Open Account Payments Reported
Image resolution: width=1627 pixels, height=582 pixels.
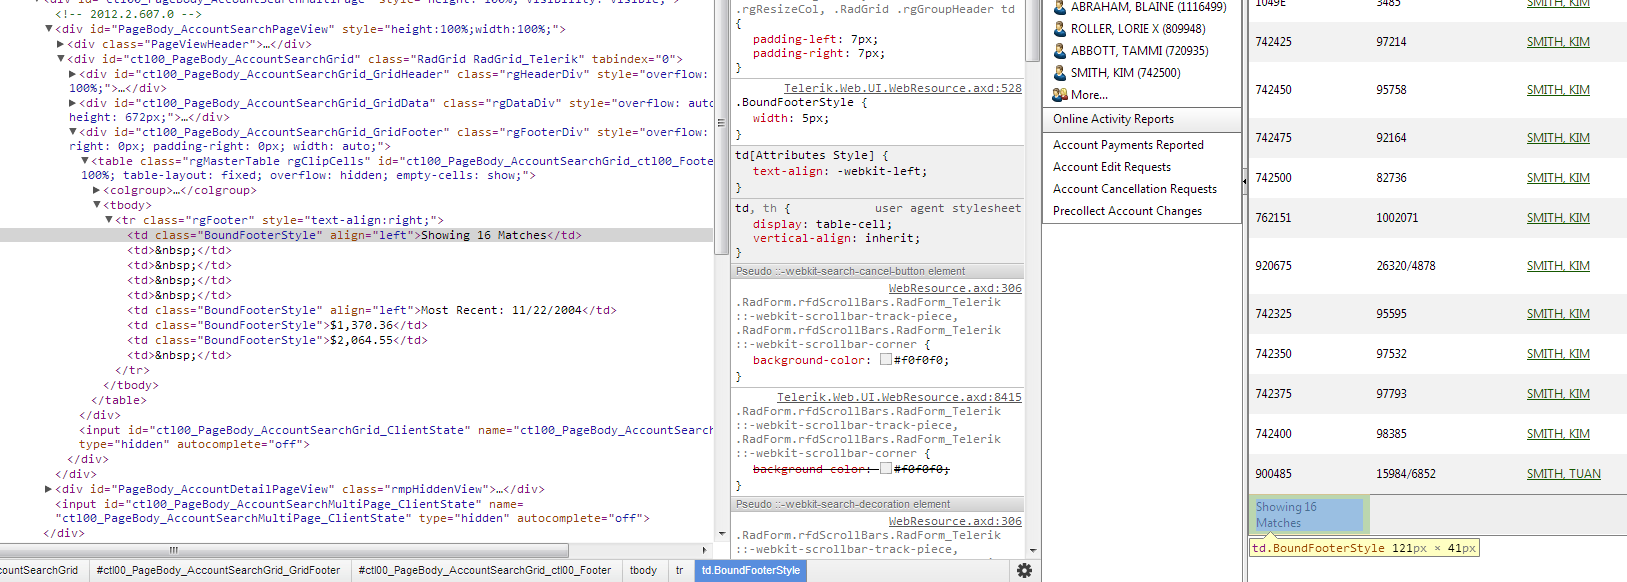coord(1128,145)
